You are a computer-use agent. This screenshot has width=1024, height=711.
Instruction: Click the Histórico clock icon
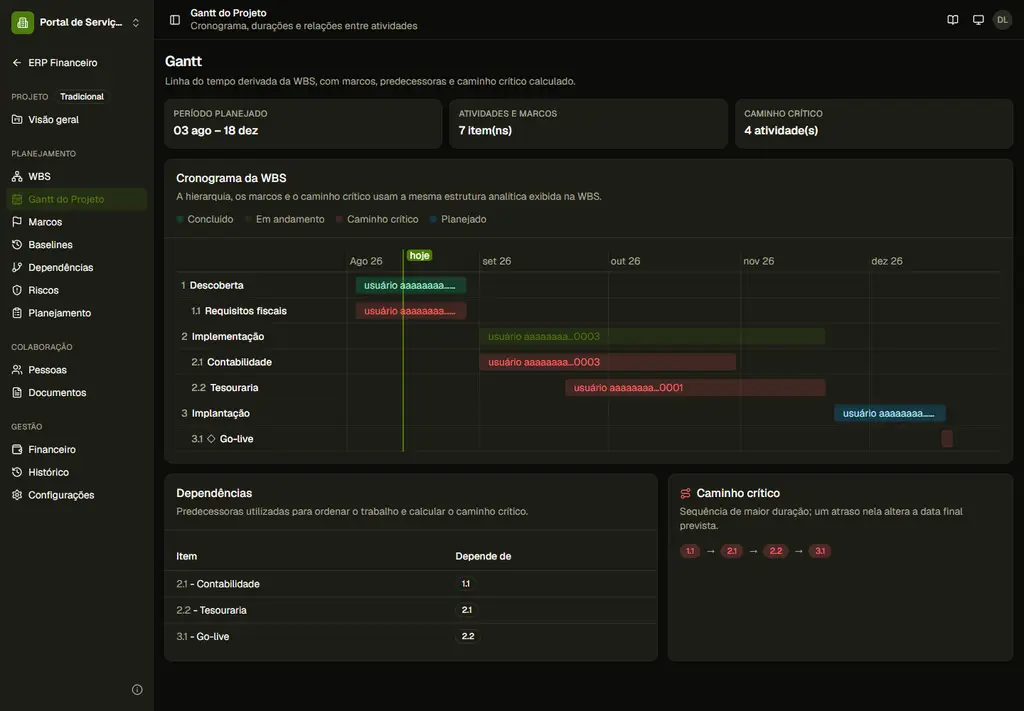(x=17, y=472)
